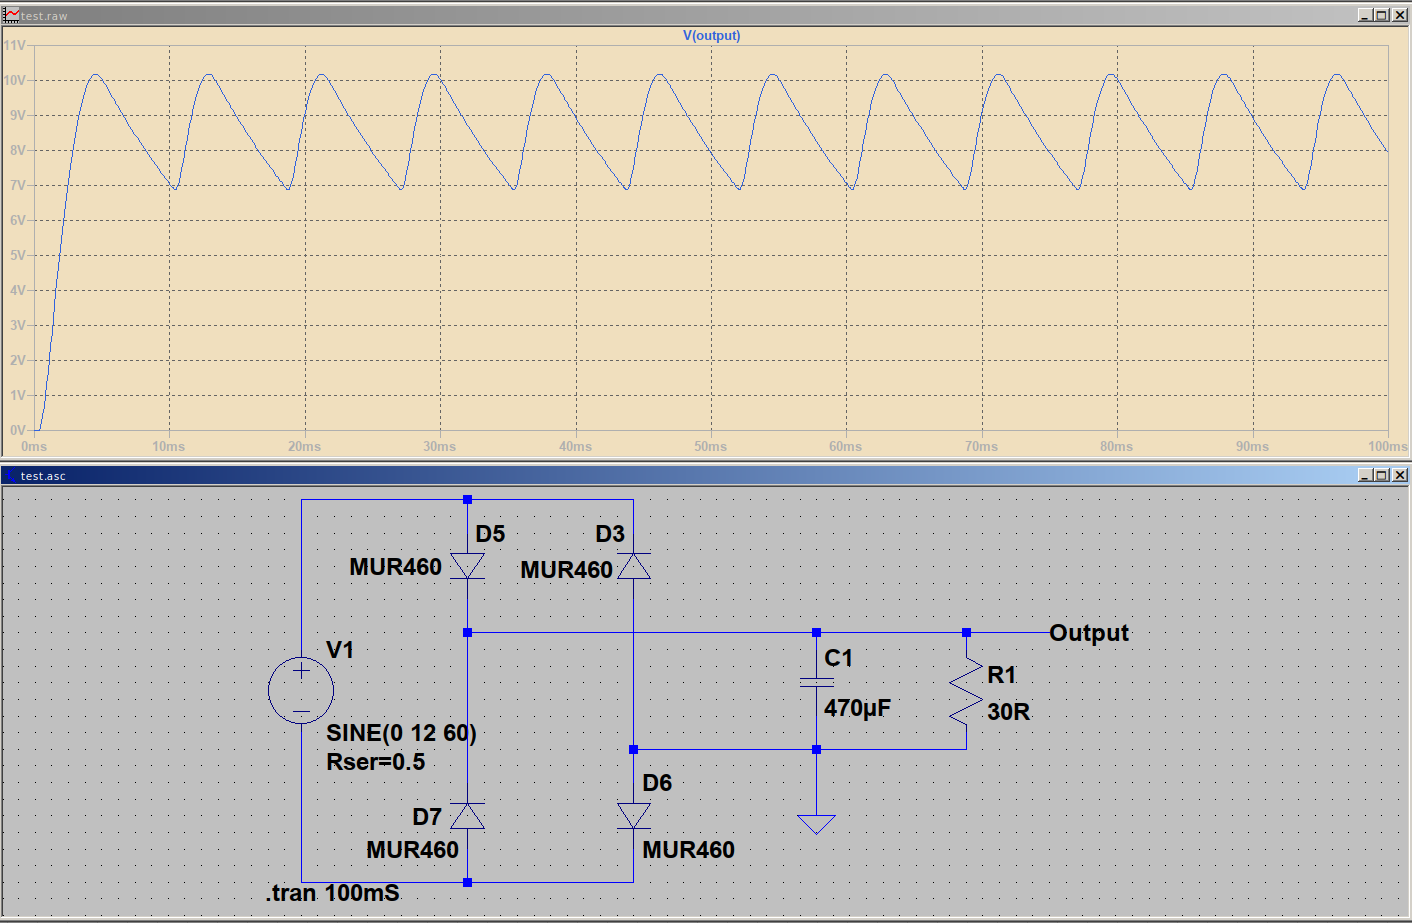1412x923 pixels.
Task: Select resistor R1 symbol
Action: coord(966,690)
